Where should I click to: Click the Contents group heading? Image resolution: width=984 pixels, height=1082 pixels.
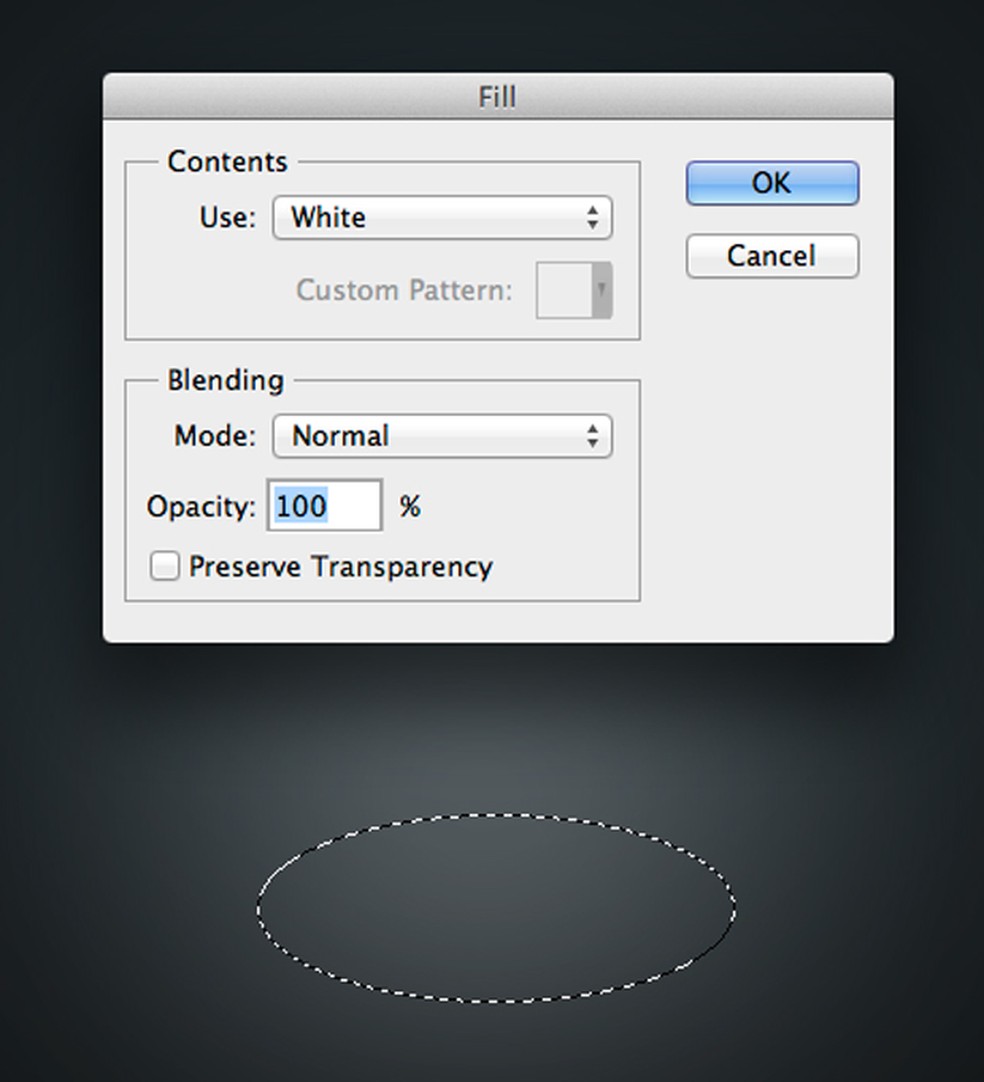(227, 162)
